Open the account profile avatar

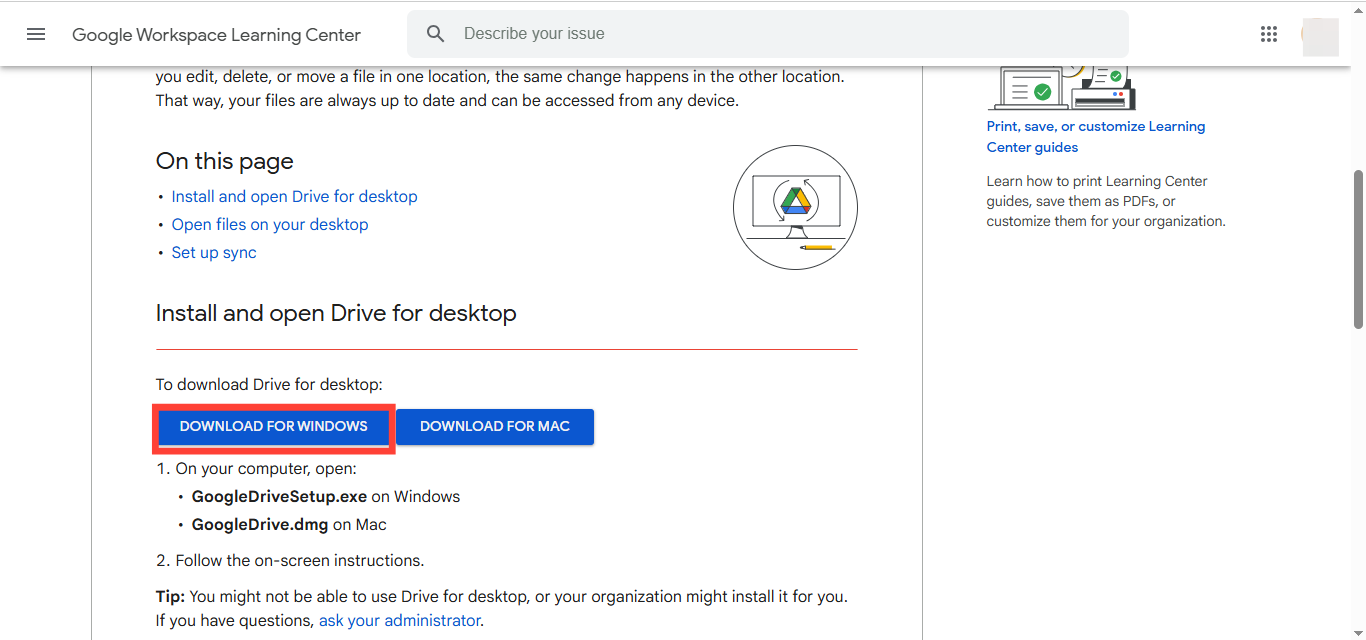[x=1319, y=35]
